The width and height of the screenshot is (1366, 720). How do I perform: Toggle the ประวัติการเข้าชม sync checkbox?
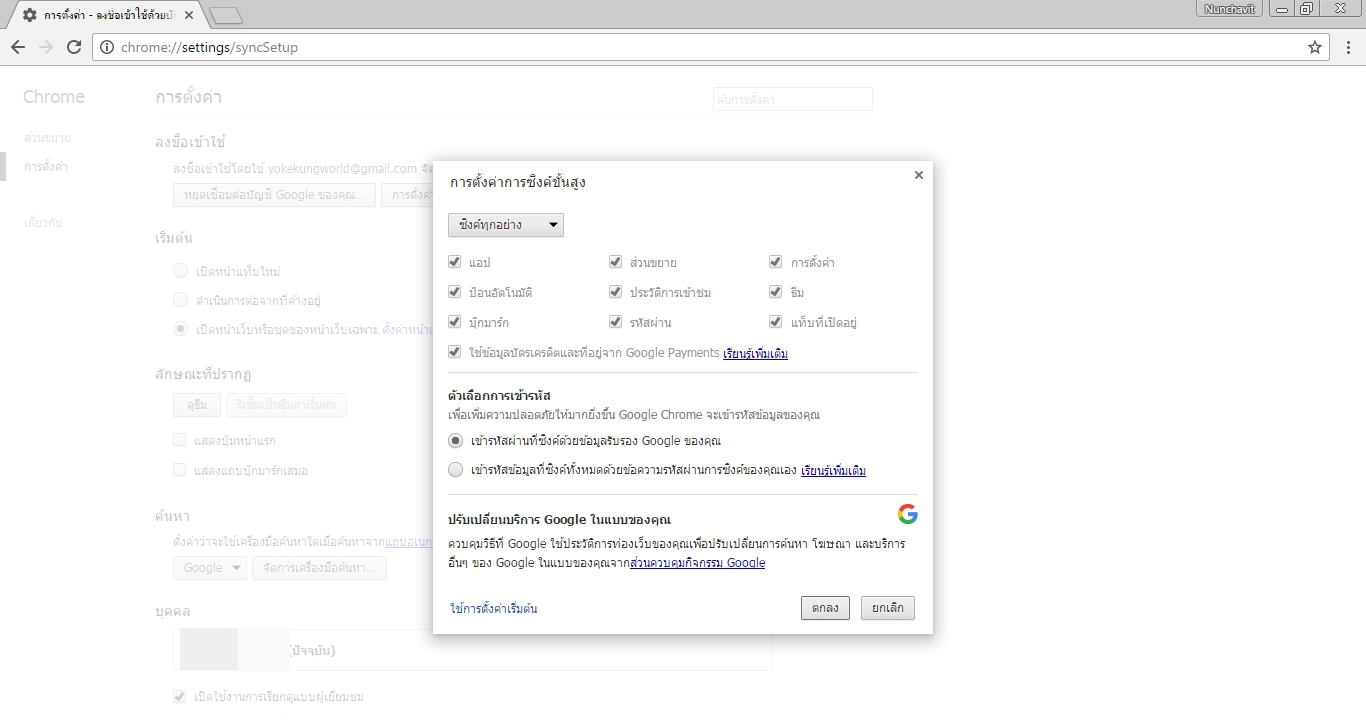tap(616, 292)
